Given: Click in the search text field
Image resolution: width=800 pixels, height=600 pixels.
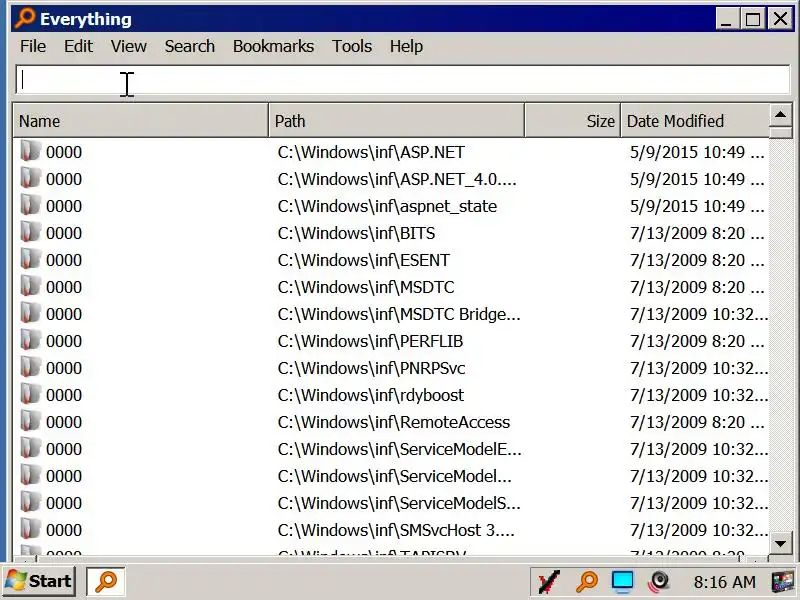Looking at the screenshot, I should pyautogui.click(x=403, y=80).
